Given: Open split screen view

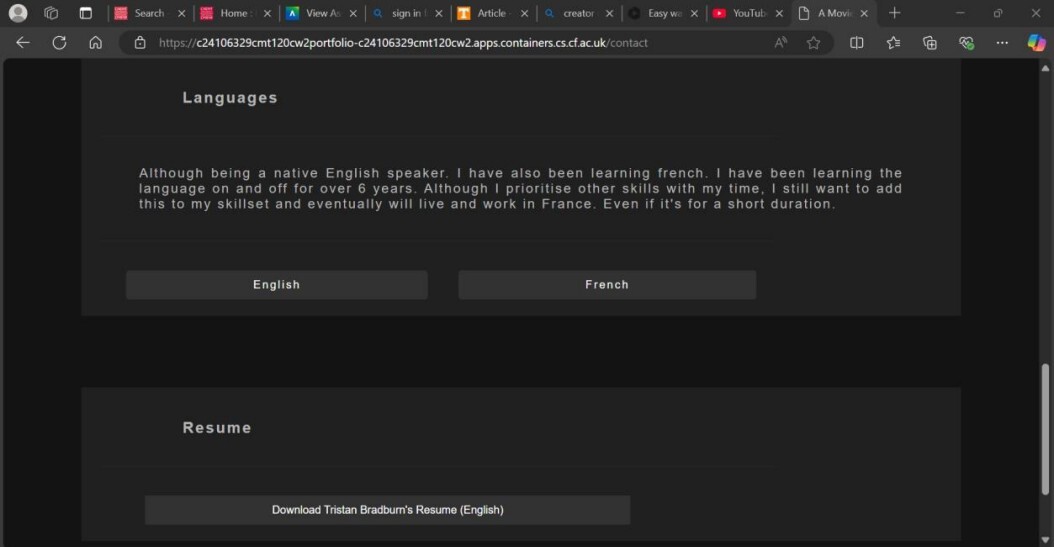Looking at the screenshot, I should tap(856, 42).
